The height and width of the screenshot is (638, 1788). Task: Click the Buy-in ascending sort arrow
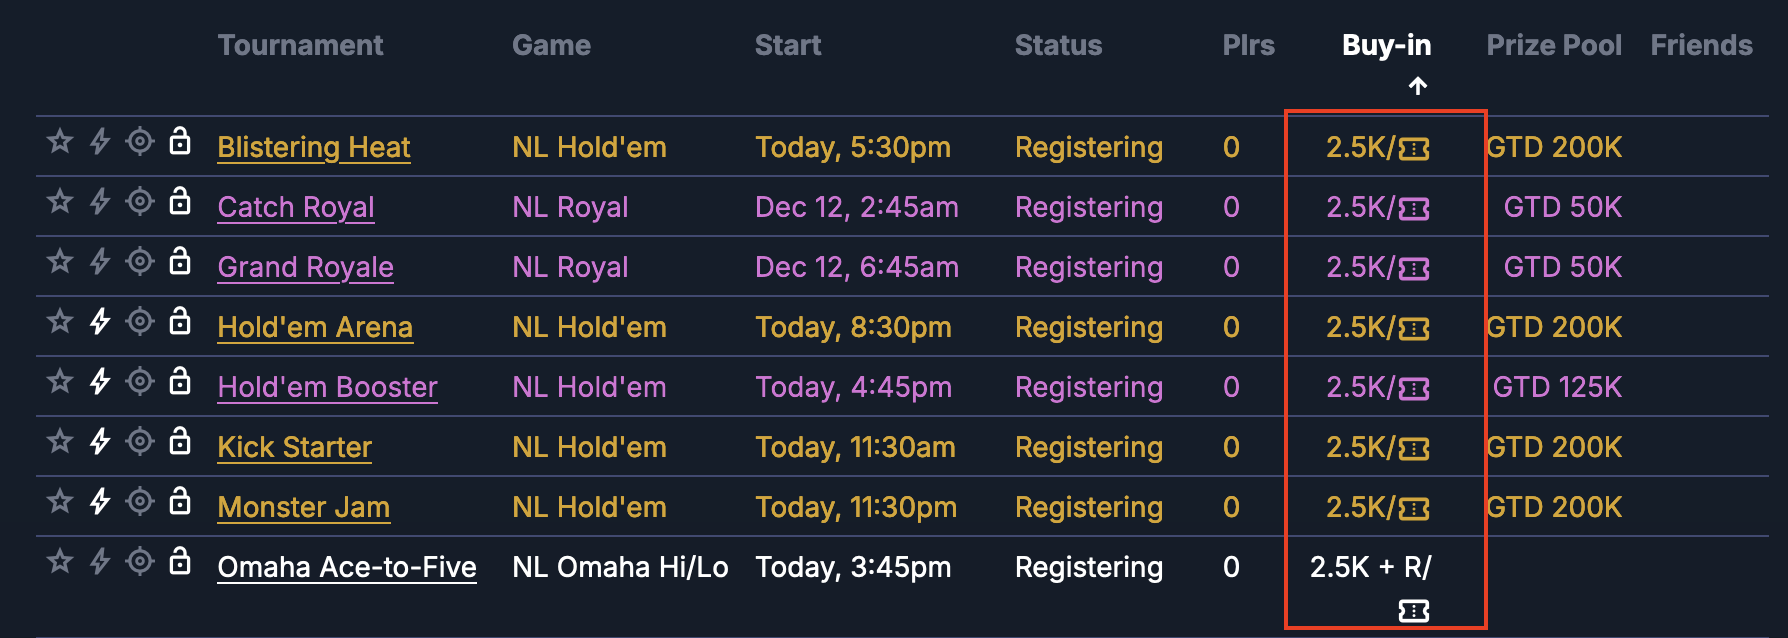point(1418,86)
